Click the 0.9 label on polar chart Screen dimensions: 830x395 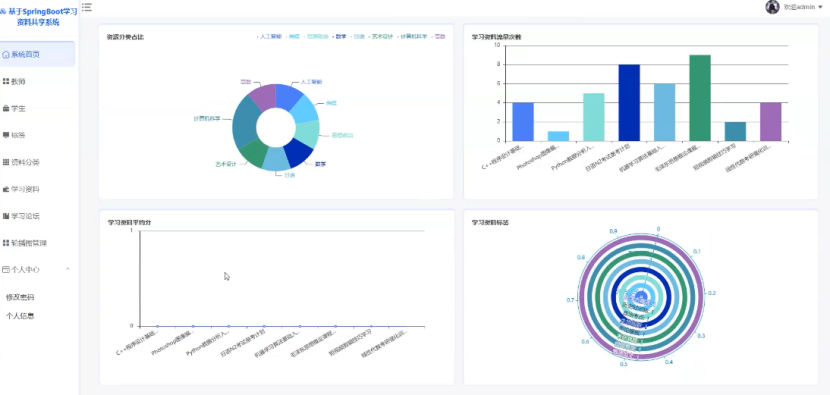613,231
